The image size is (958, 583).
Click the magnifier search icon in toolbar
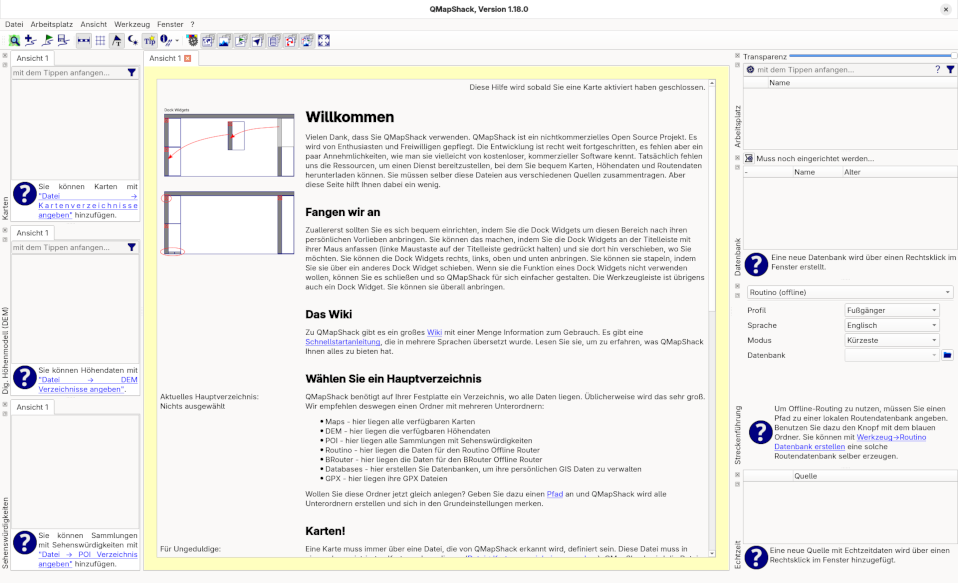14,41
